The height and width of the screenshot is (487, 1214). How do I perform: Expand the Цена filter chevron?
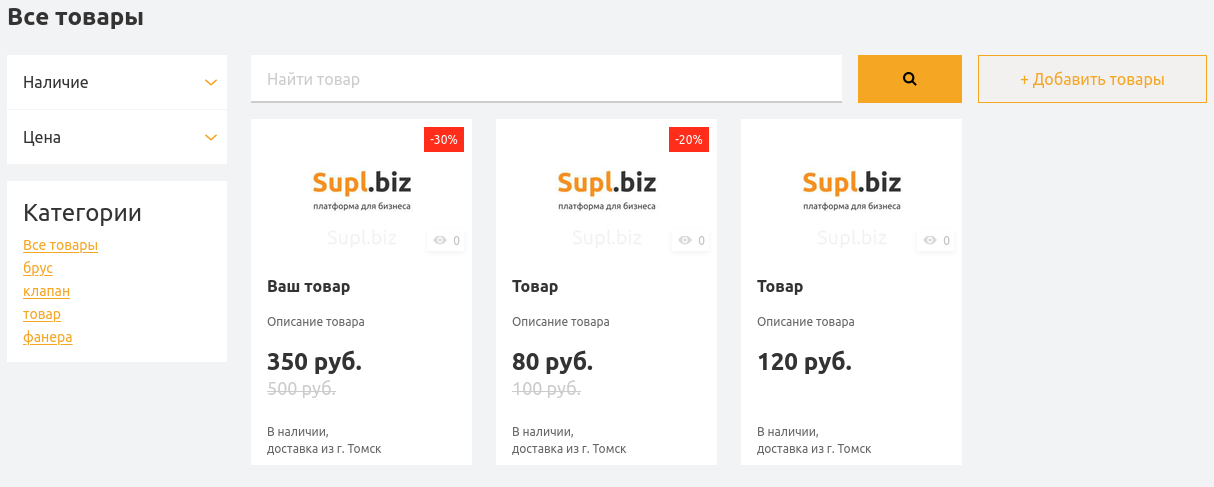coord(211,137)
